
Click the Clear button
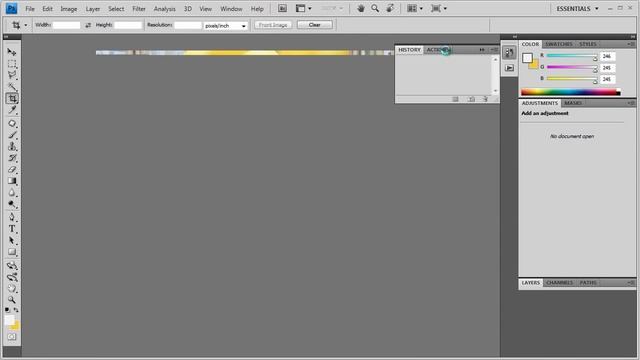pyautogui.click(x=314, y=25)
